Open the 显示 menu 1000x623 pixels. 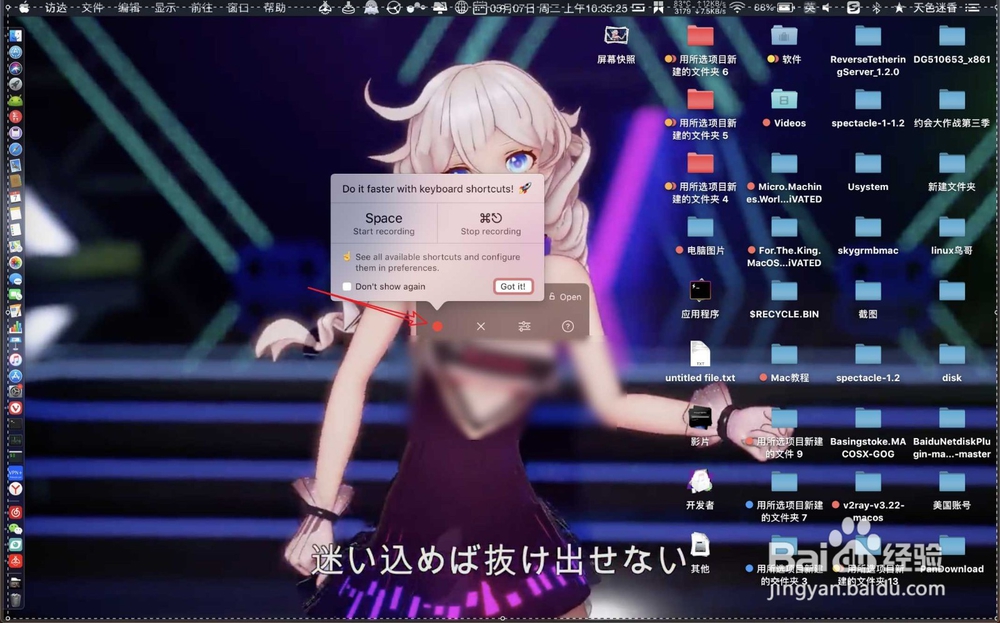click(x=165, y=8)
